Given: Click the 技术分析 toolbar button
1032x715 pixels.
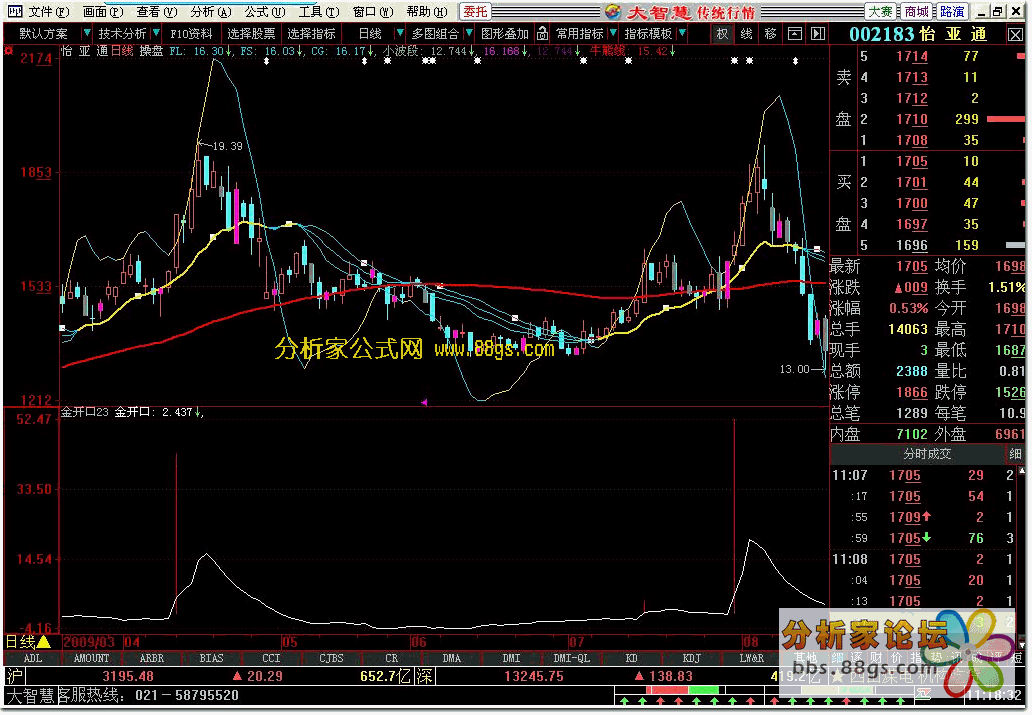Looking at the screenshot, I should tap(122, 34).
